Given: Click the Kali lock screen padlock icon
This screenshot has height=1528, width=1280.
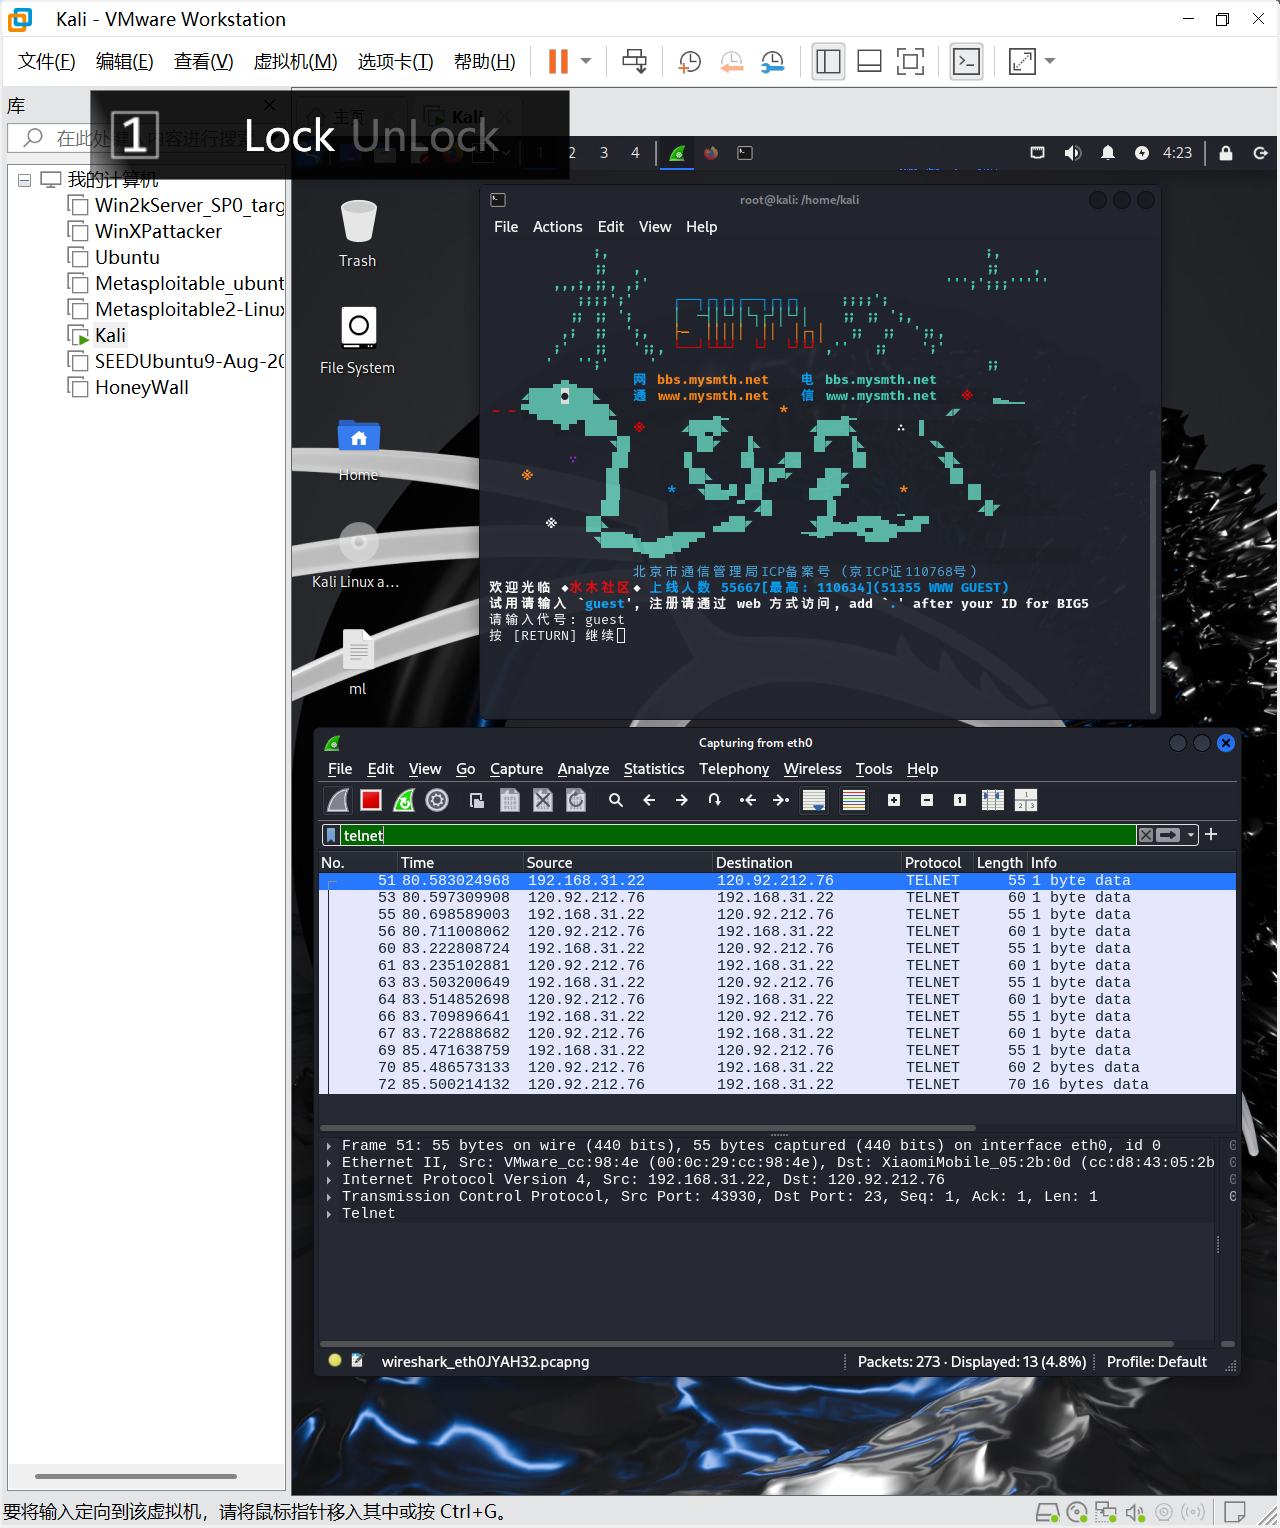Looking at the screenshot, I should click(1226, 153).
